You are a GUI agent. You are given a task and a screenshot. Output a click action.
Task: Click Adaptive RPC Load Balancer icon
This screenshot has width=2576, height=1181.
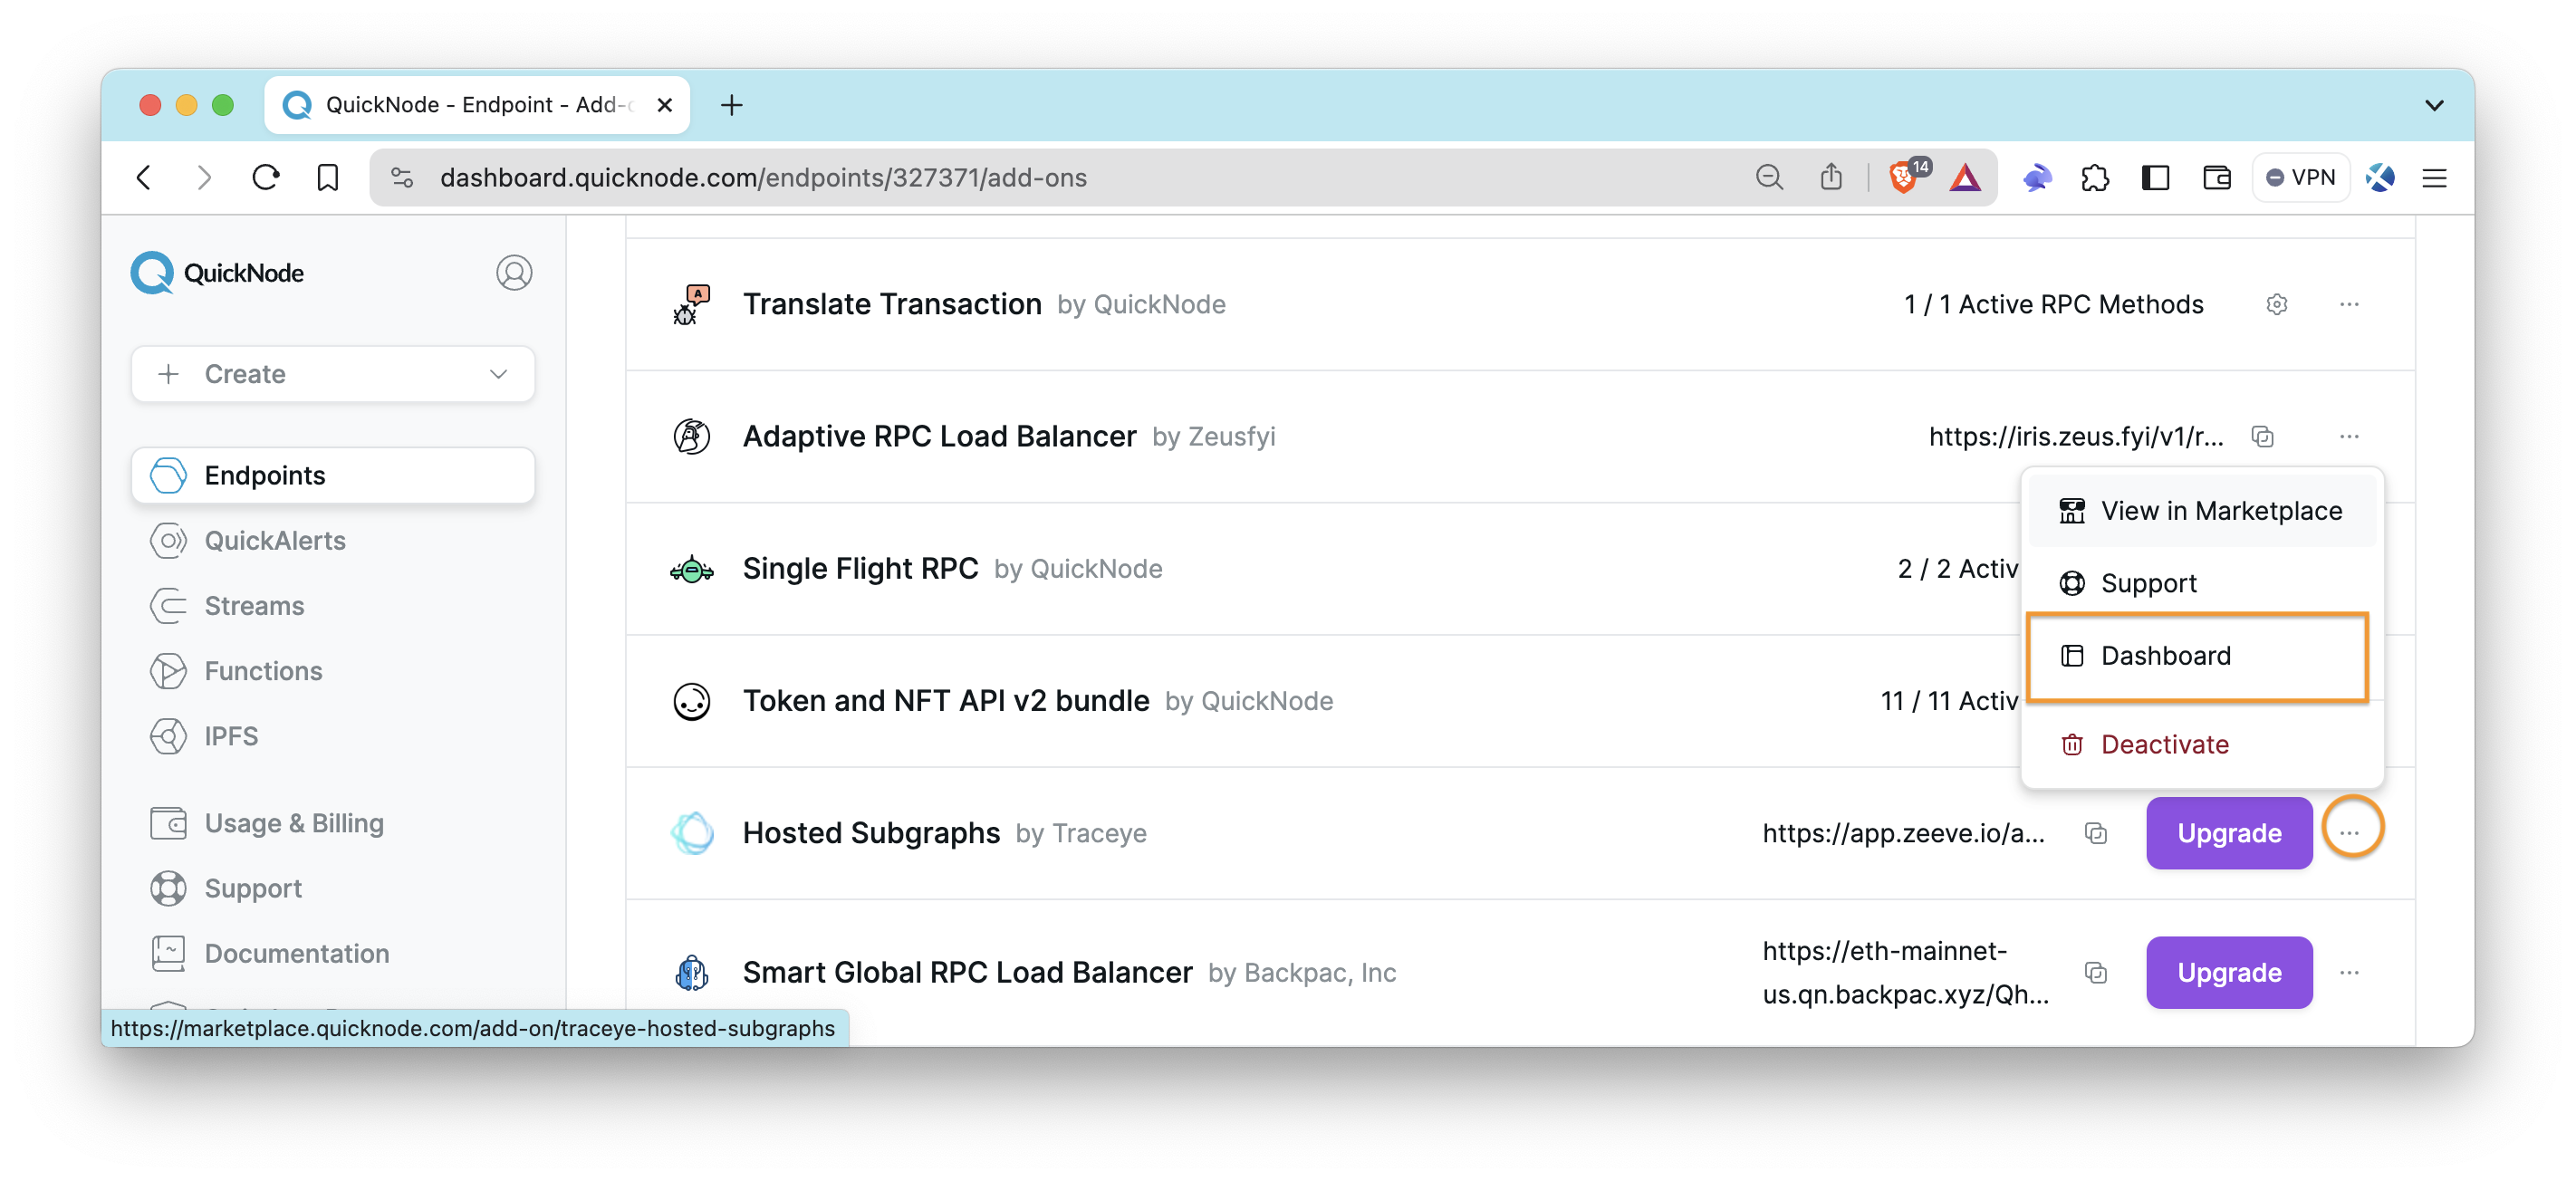(x=691, y=436)
